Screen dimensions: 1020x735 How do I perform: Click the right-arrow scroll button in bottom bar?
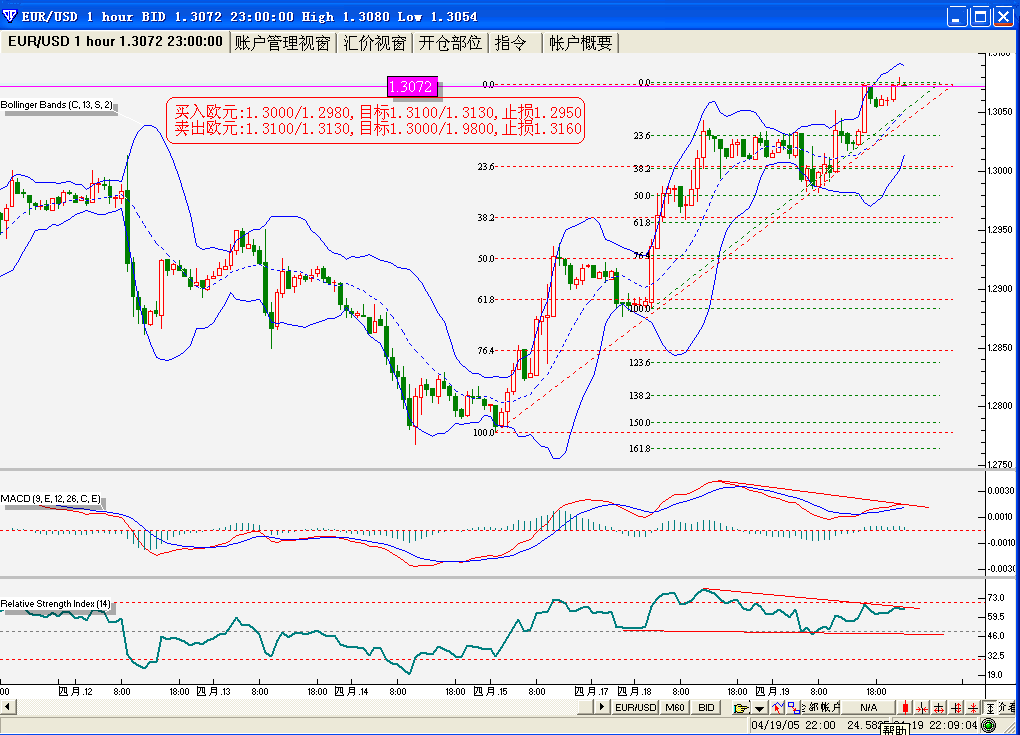coord(601,707)
